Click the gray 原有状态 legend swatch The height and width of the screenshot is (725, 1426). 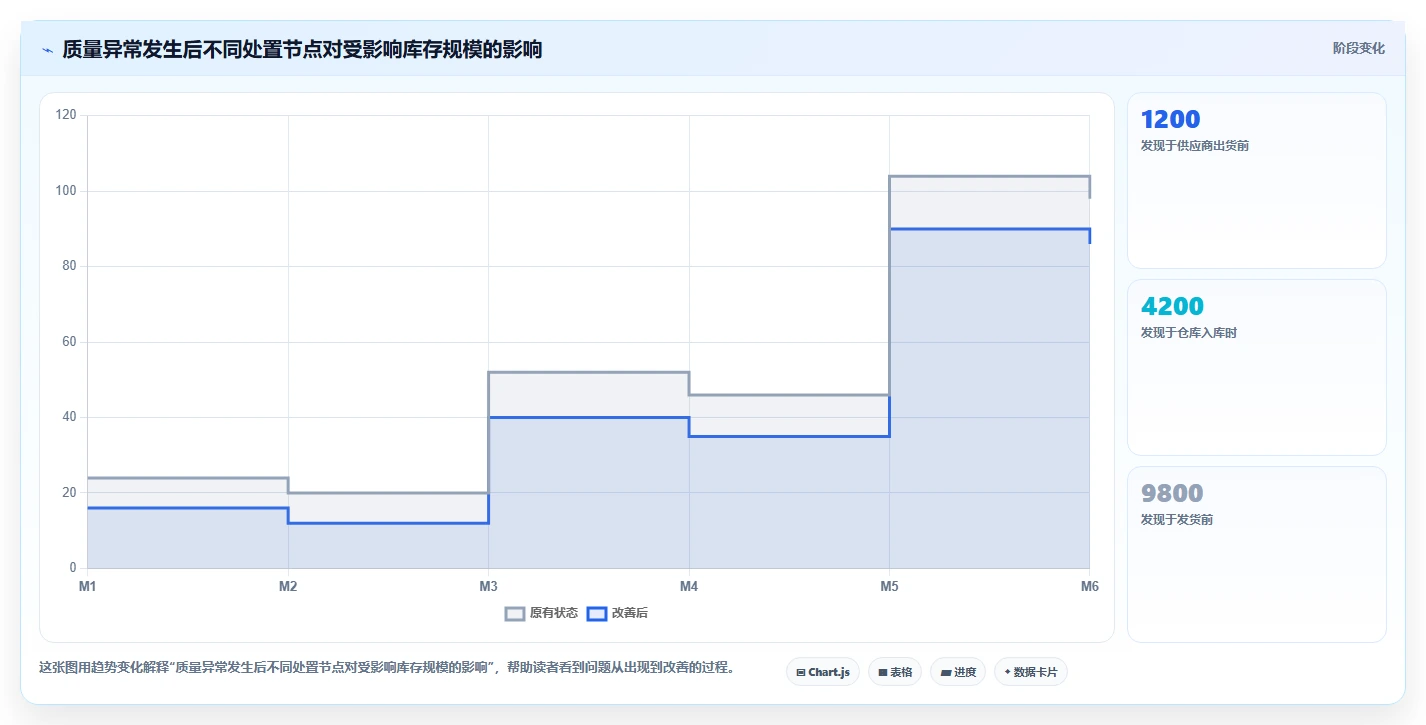click(515, 613)
